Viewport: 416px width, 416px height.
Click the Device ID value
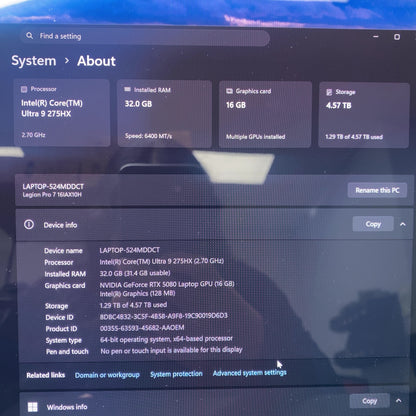coord(164,316)
